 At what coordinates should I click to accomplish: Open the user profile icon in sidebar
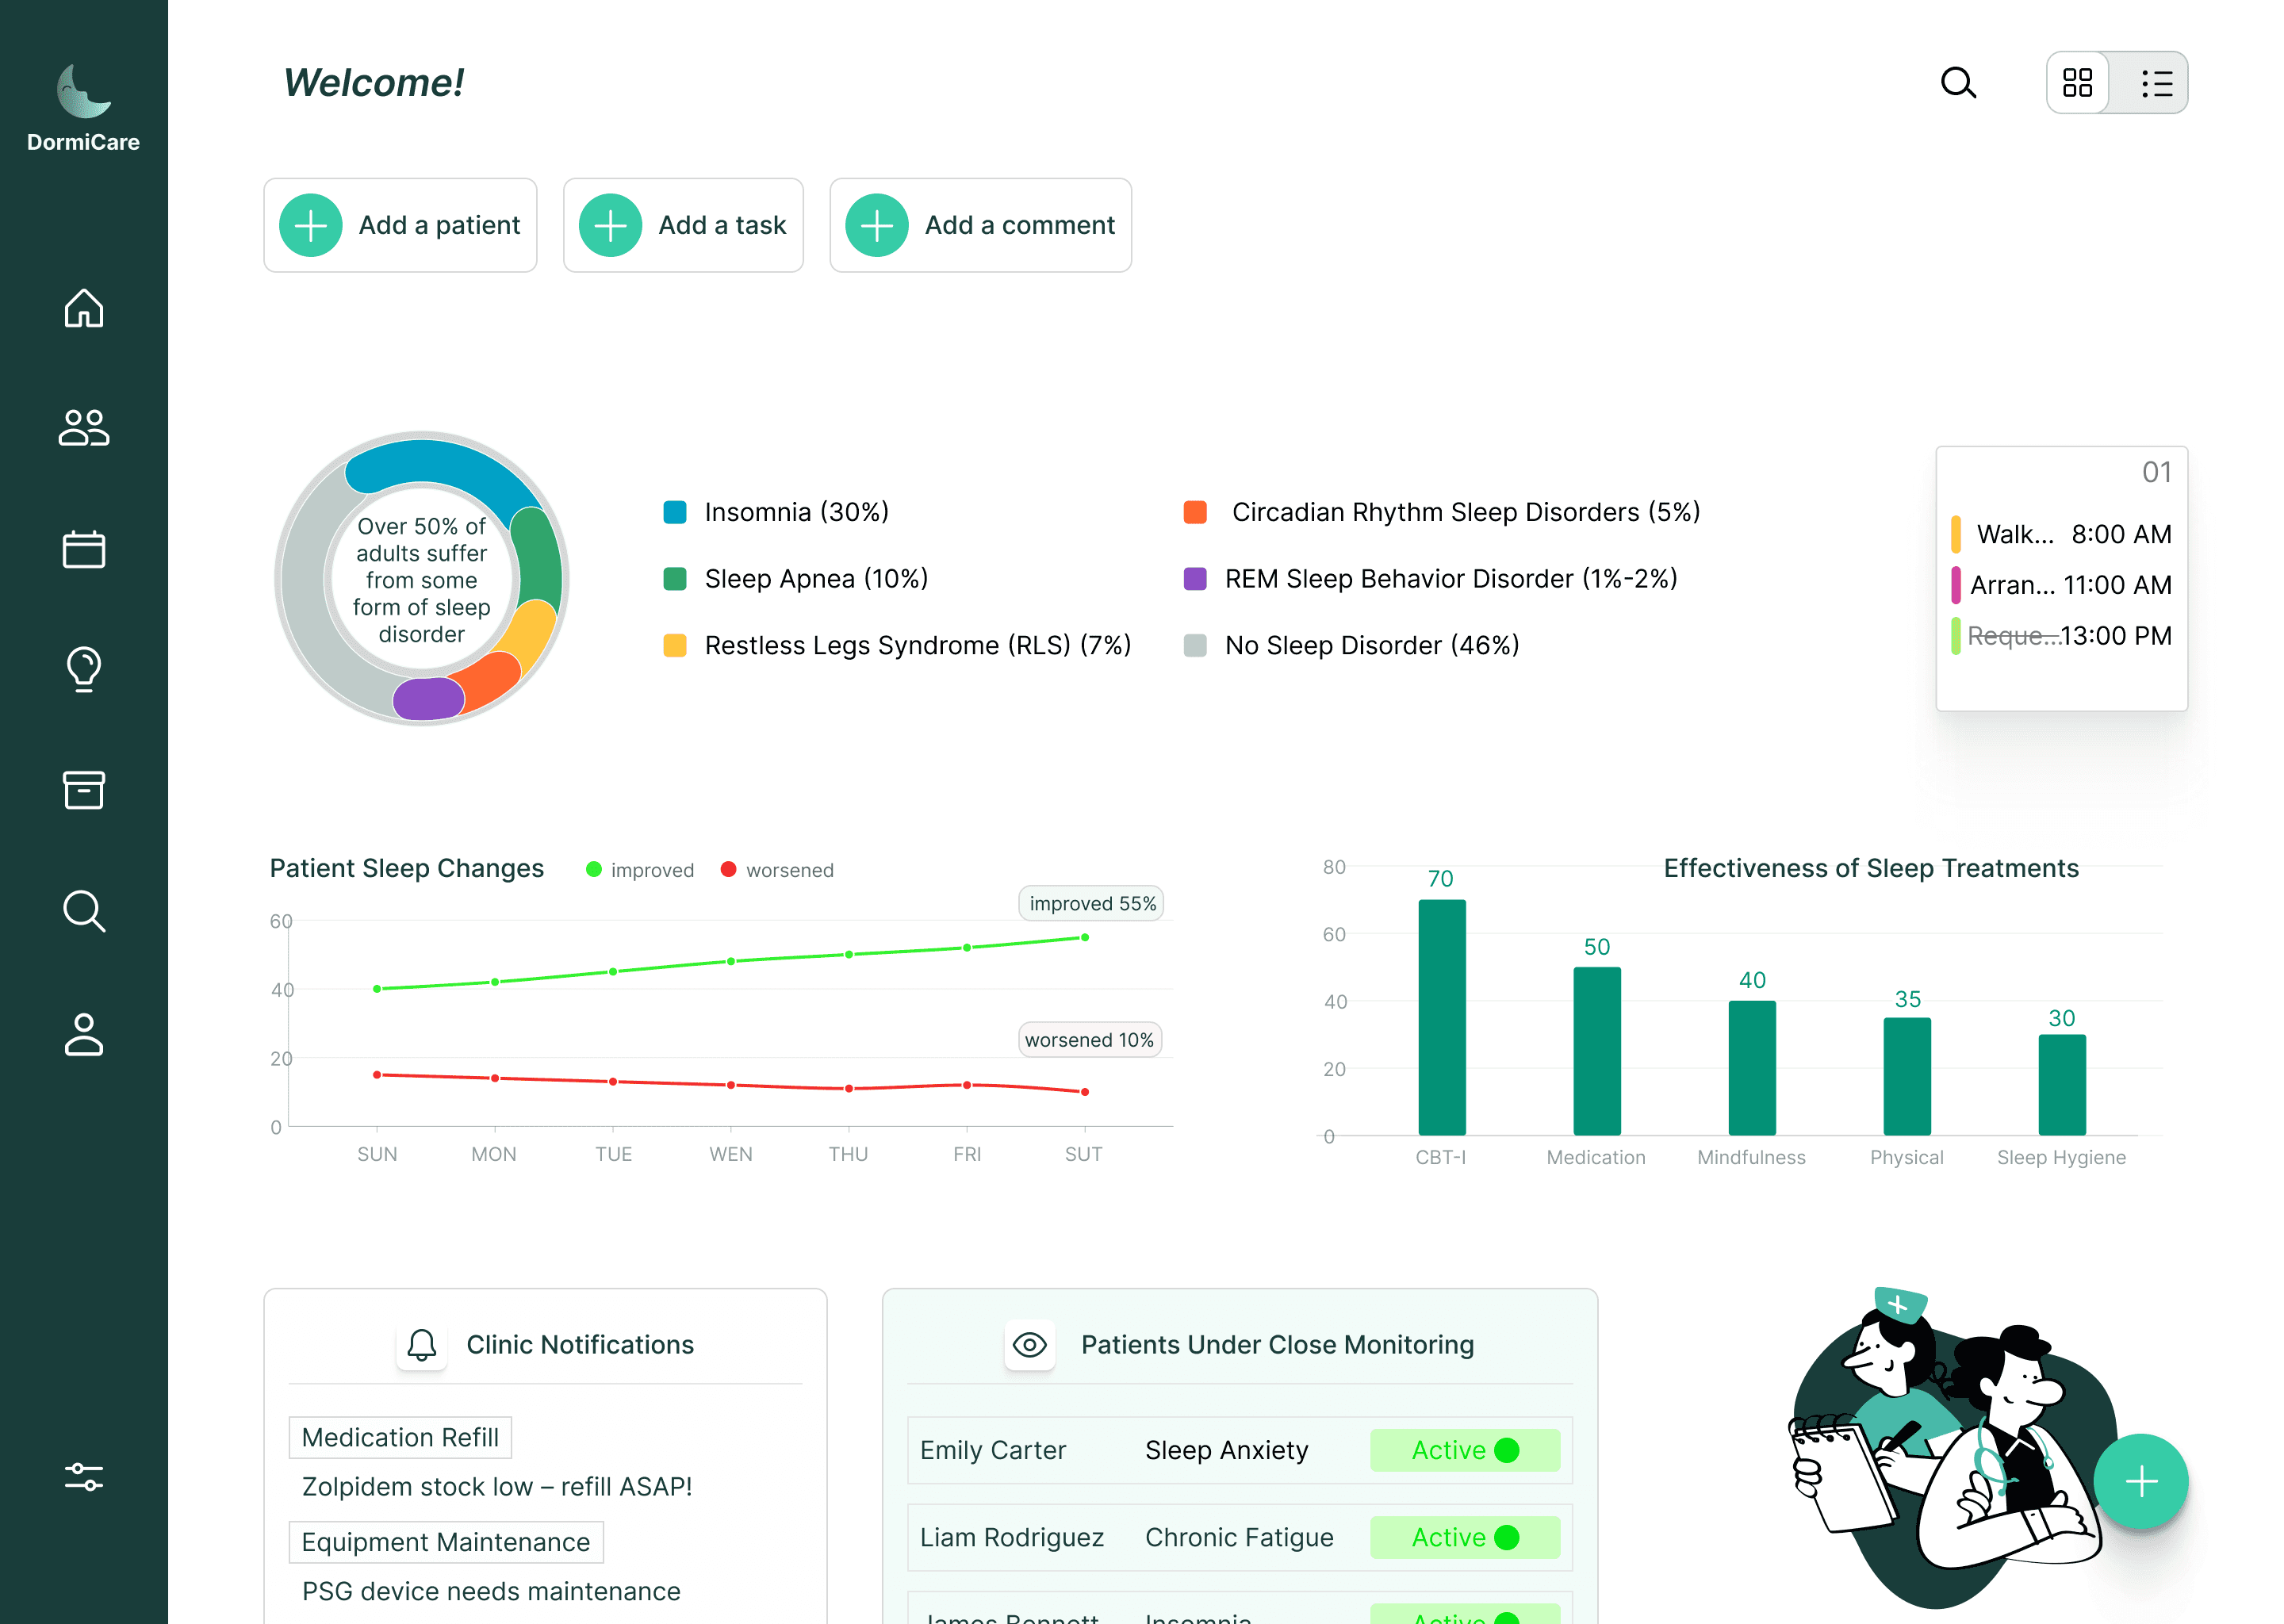(x=84, y=1034)
